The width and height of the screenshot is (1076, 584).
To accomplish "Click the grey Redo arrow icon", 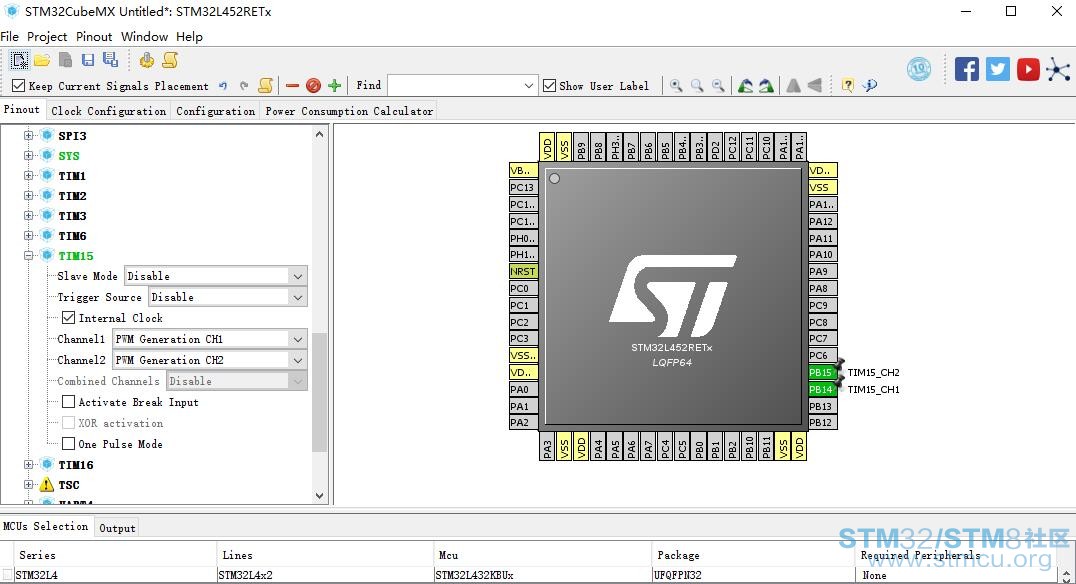I will point(244,86).
